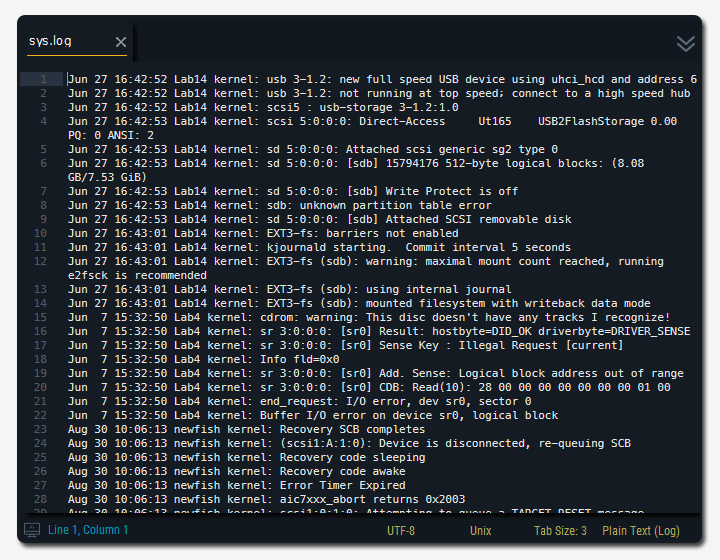This screenshot has height=560, width=720.
Task: Click Line 1, Column 1 status indicator
Action: tap(88, 530)
